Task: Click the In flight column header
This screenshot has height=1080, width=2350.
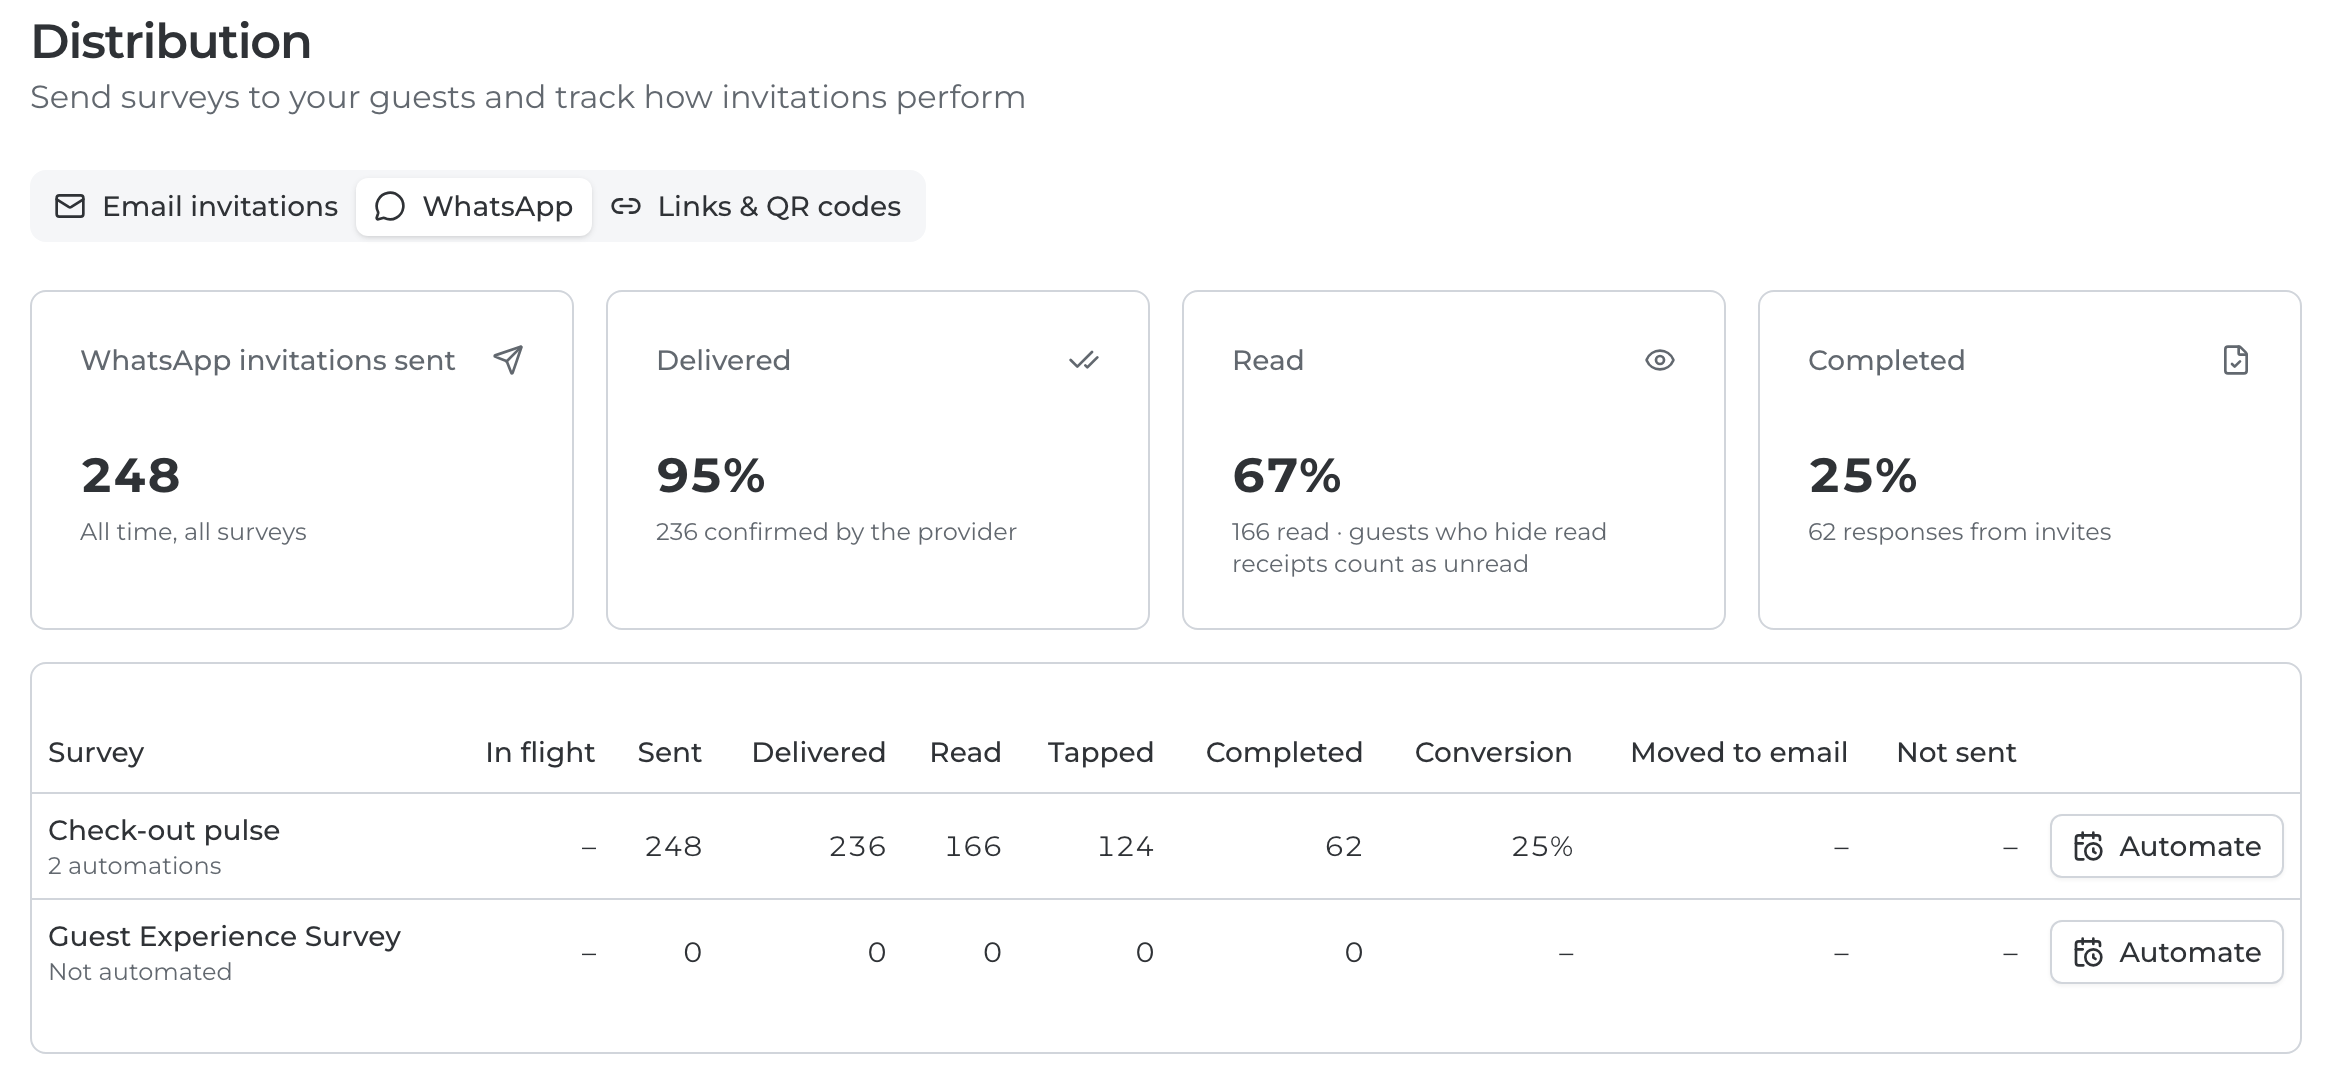Action: coord(540,752)
